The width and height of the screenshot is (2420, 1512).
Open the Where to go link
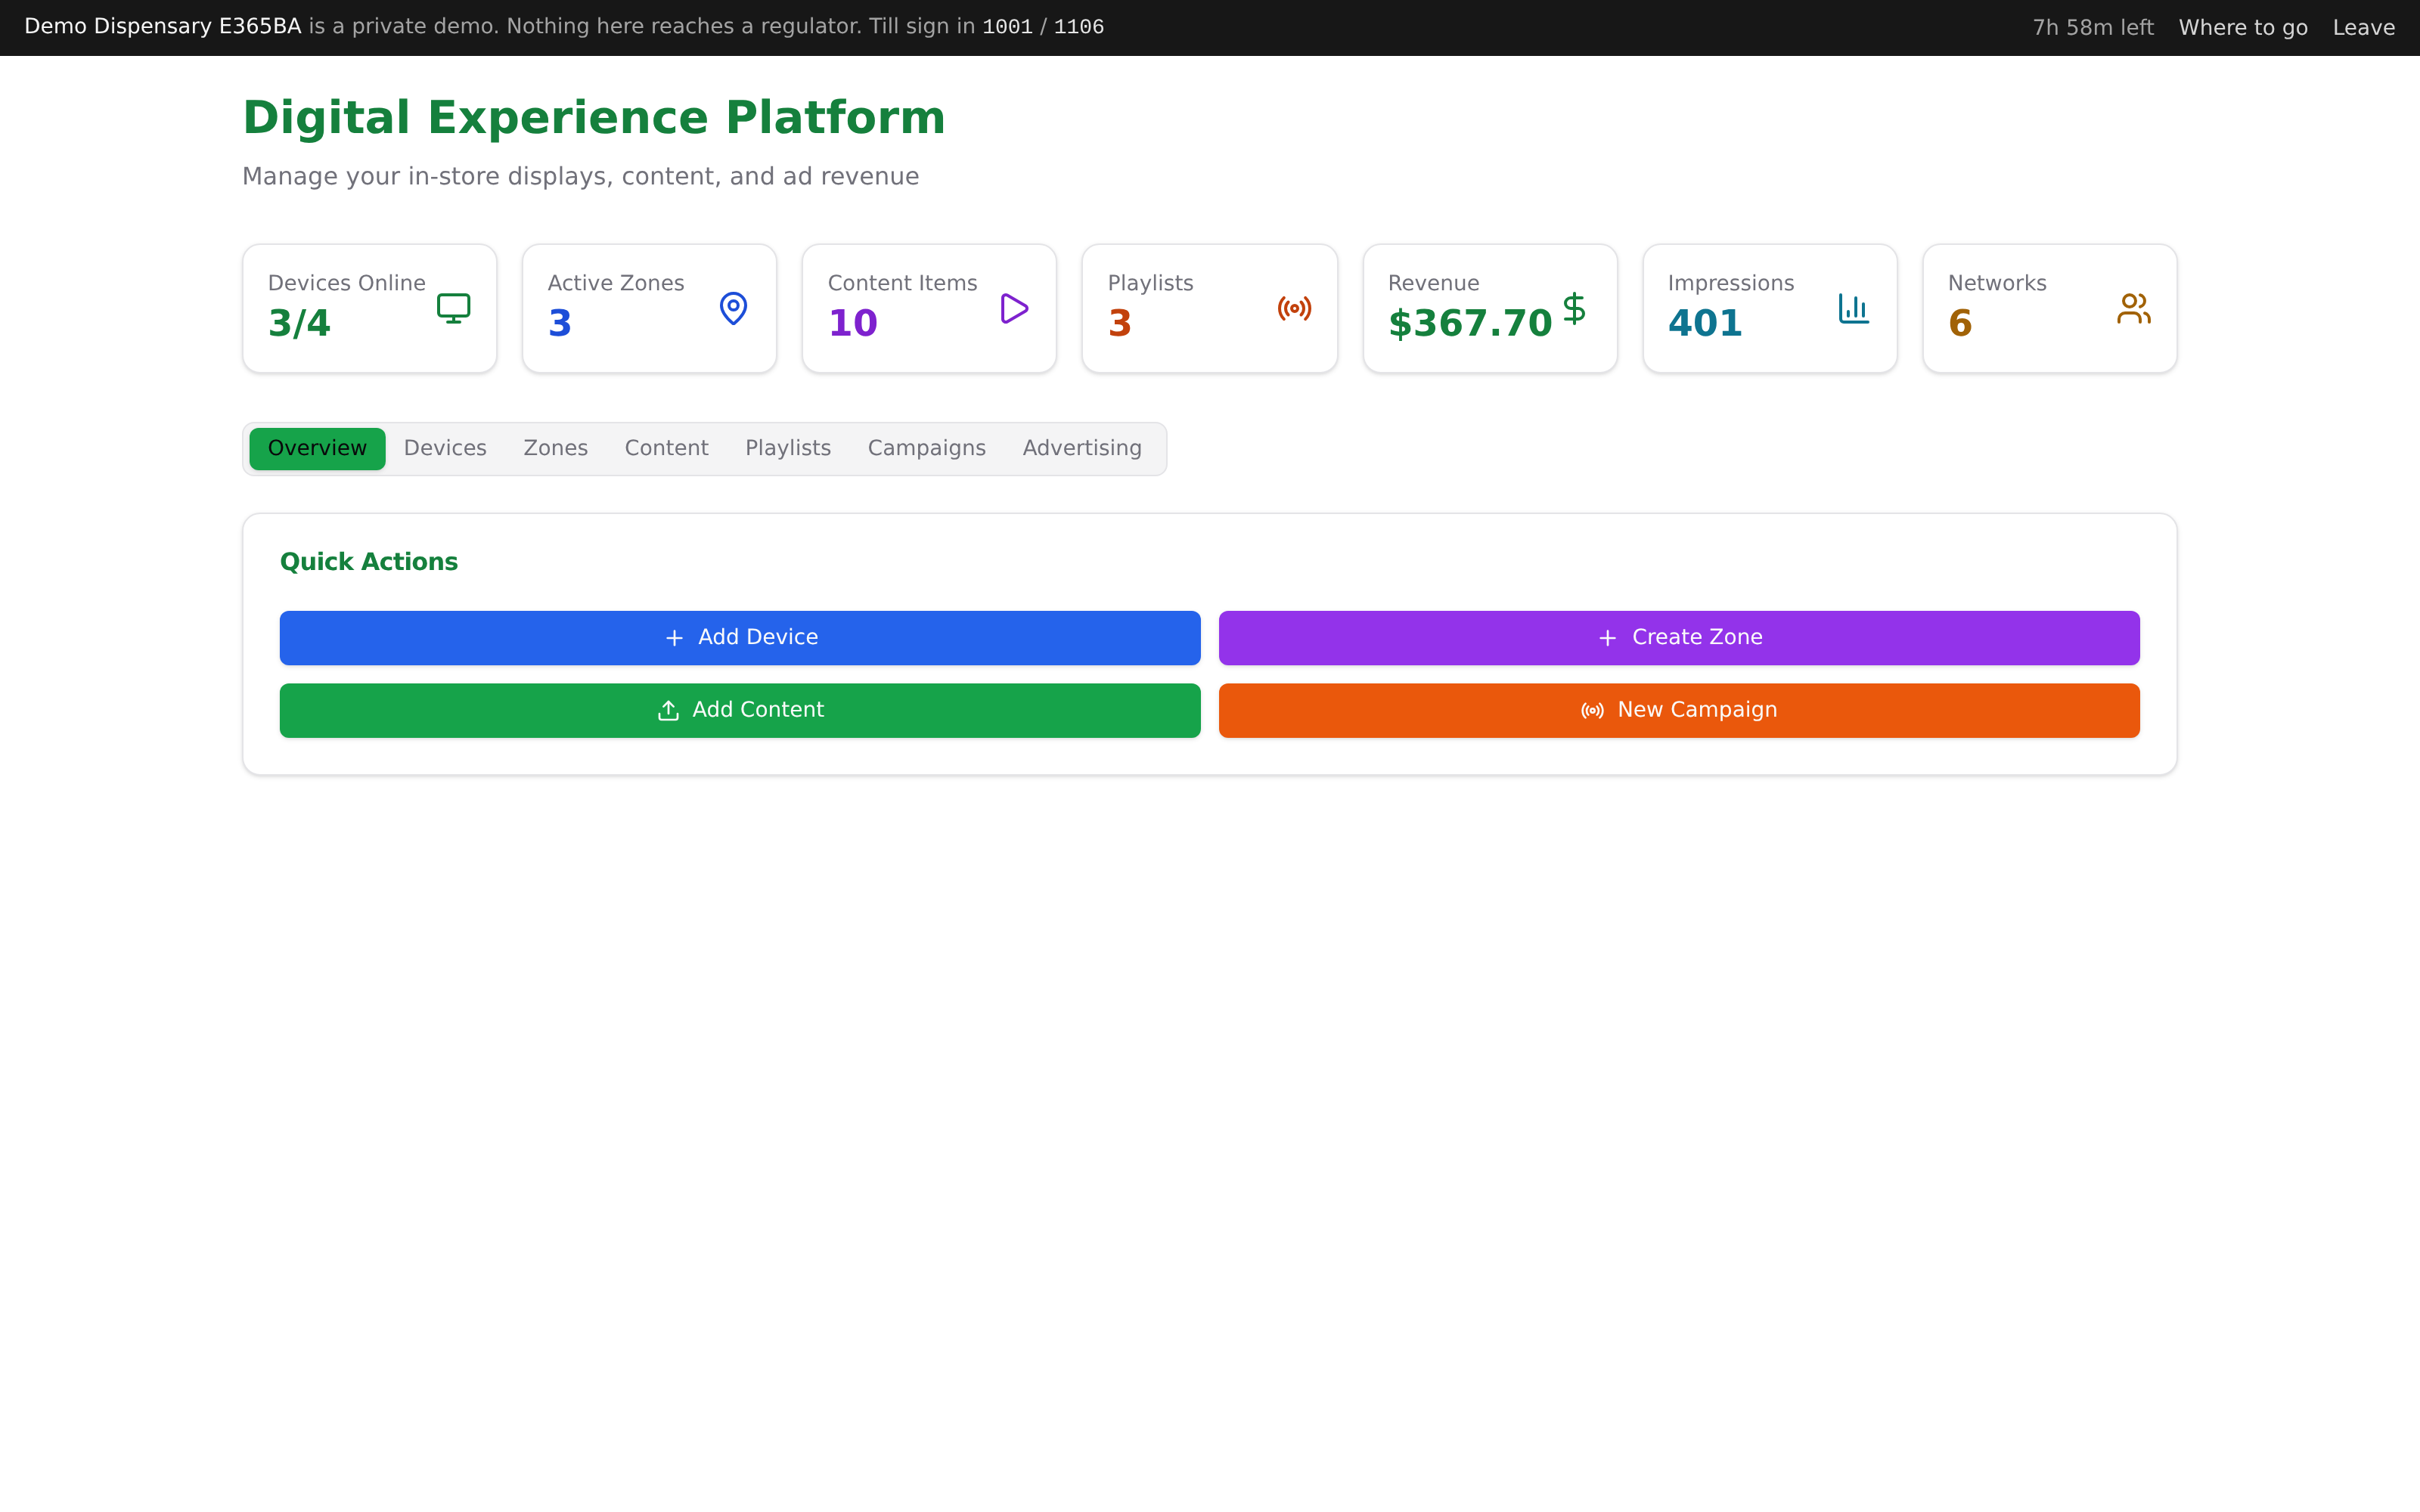(2243, 27)
